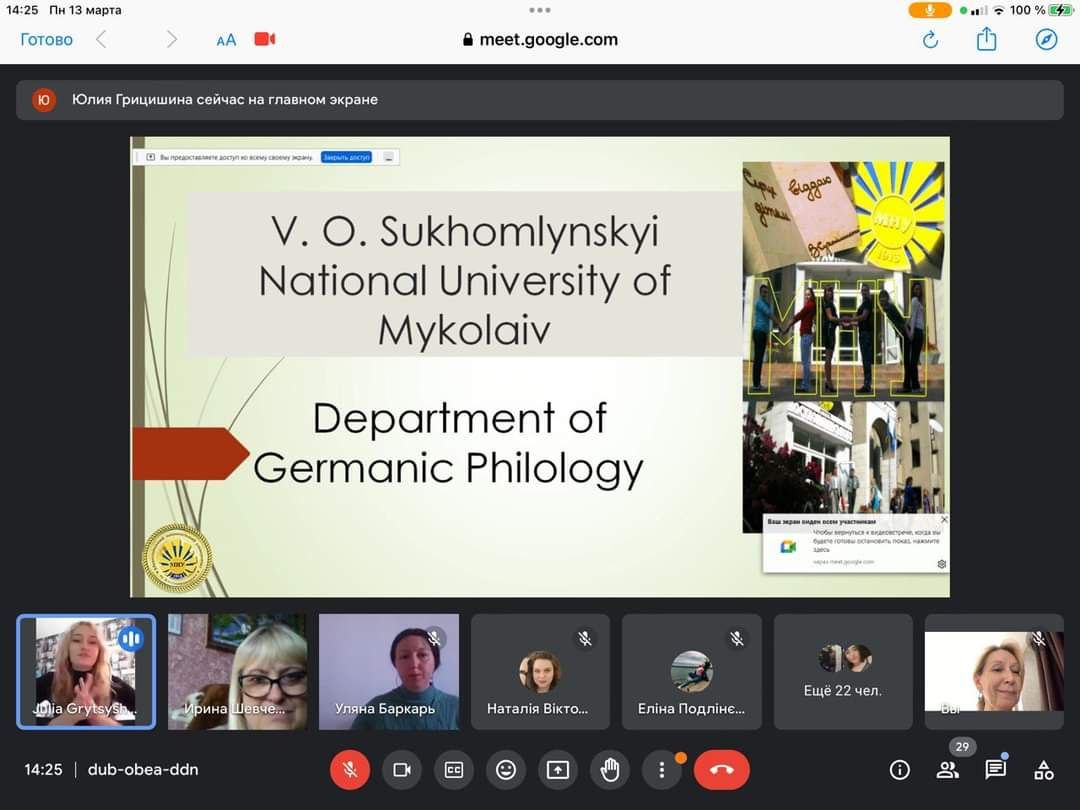1080x810 pixels.
Task: Open the page in Safari compass icon
Action: pos(1046,39)
